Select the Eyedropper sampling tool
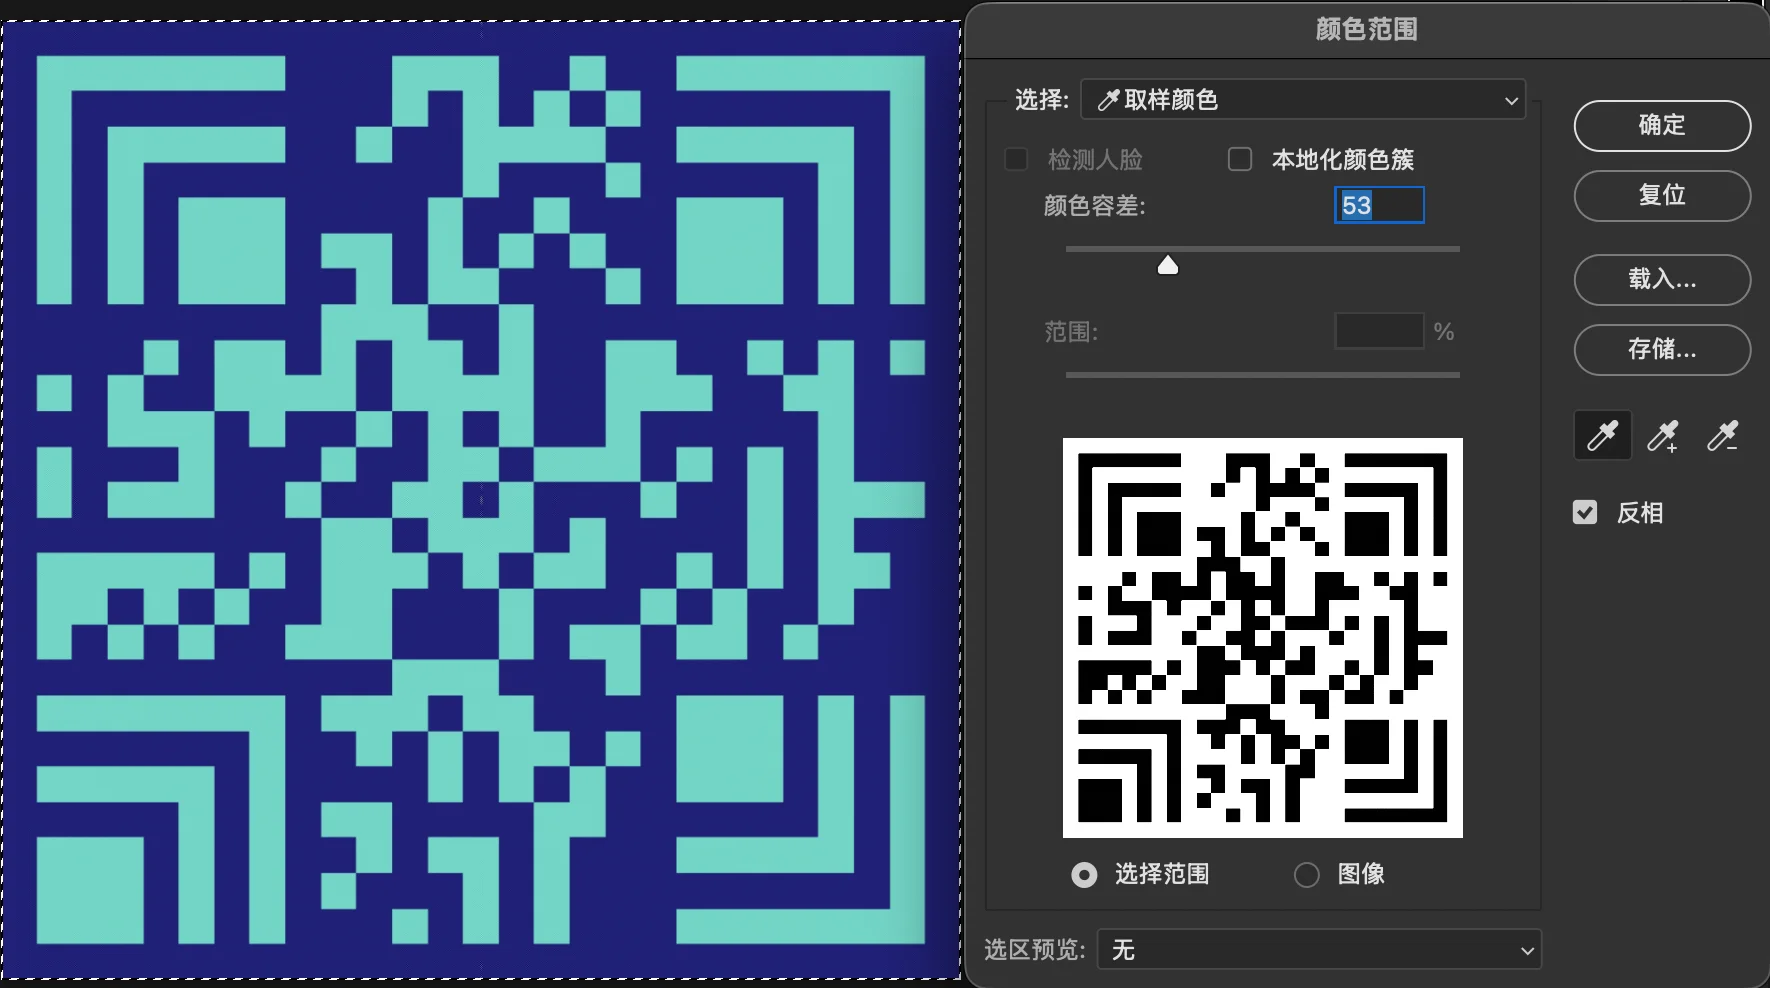 pos(1602,436)
